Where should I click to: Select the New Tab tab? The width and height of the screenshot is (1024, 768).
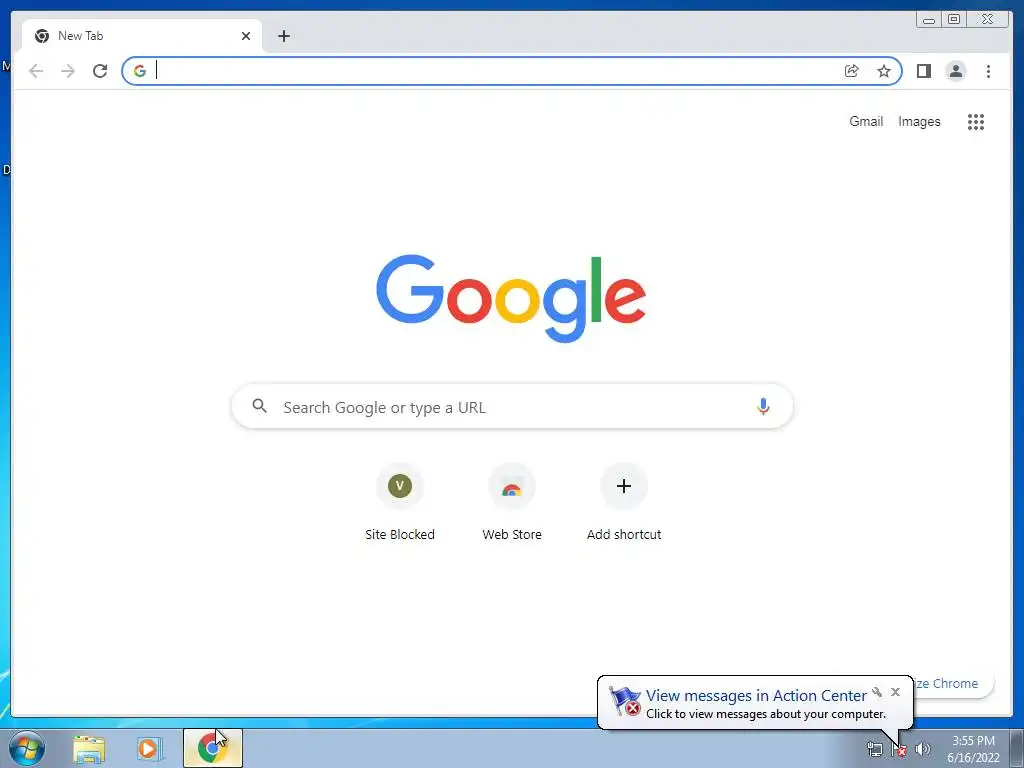point(142,36)
